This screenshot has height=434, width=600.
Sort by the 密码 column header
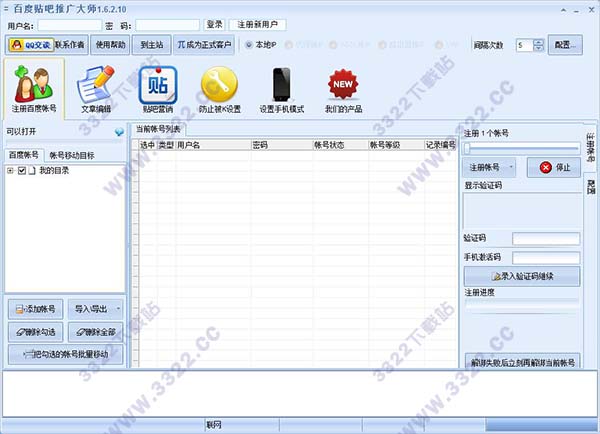[x=282, y=145]
